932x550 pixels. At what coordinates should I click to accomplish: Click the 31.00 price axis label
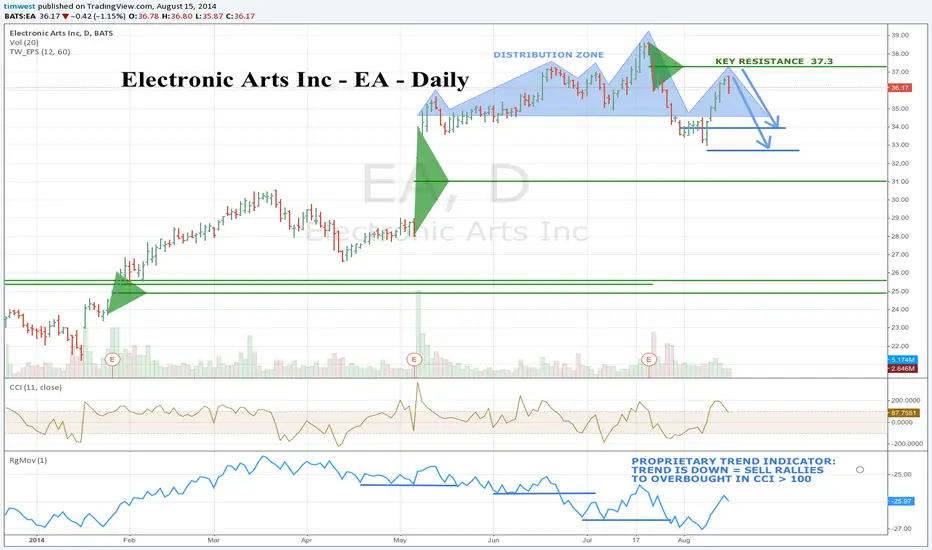pyautogui.click(x=900, y=181)
